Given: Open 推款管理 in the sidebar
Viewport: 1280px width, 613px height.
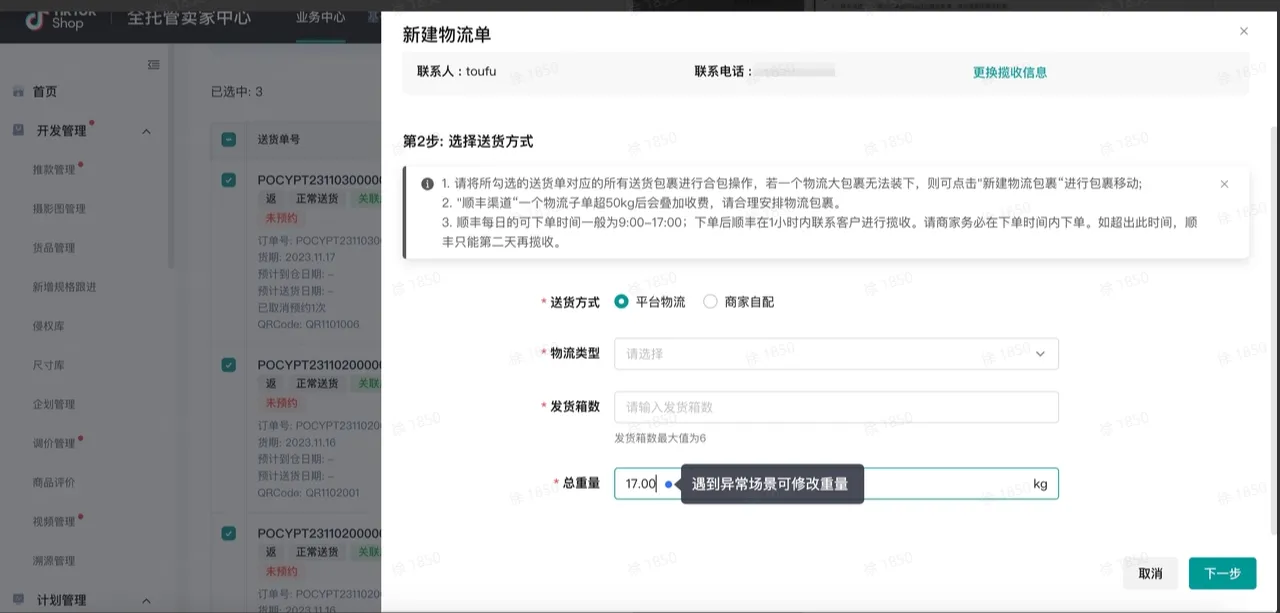Looking at the screenshot, I should (54, 170).
